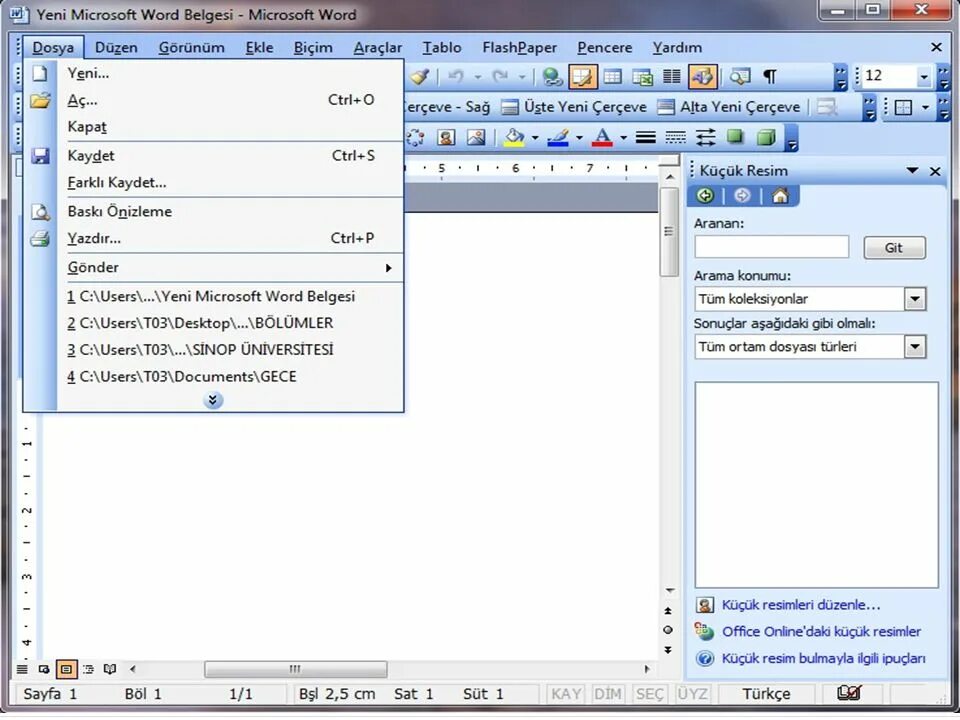The width and height of the screenshot is (960, 720).
Task: Click Alta Yeni Çerçeve button
Action: click(728, 107)
